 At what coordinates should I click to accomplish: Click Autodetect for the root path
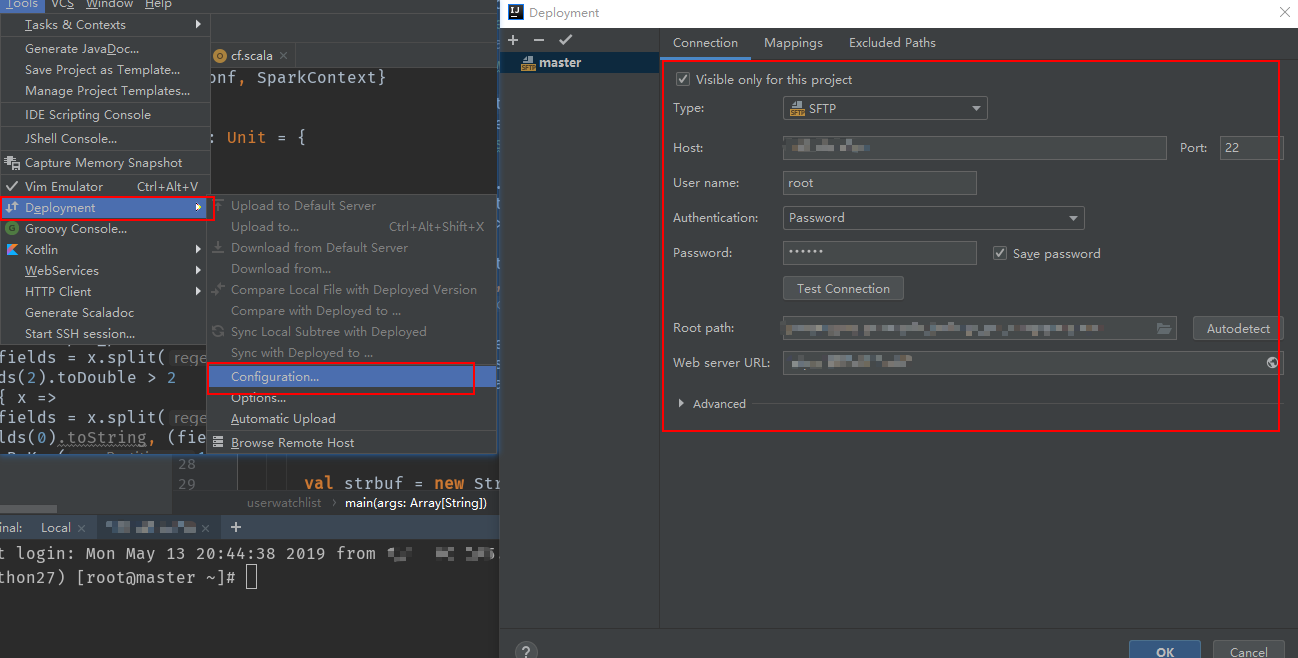pos(1236,327)
